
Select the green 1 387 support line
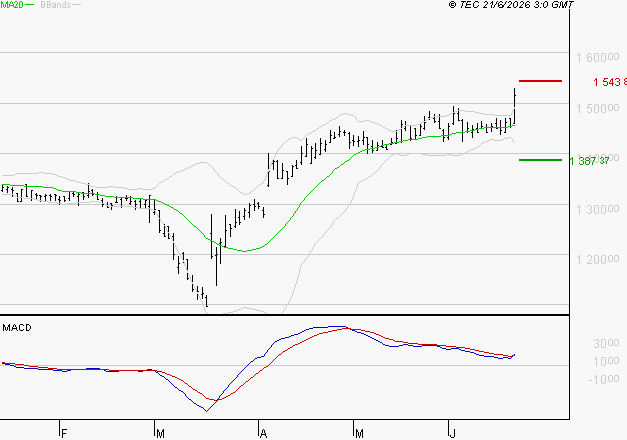540,160
